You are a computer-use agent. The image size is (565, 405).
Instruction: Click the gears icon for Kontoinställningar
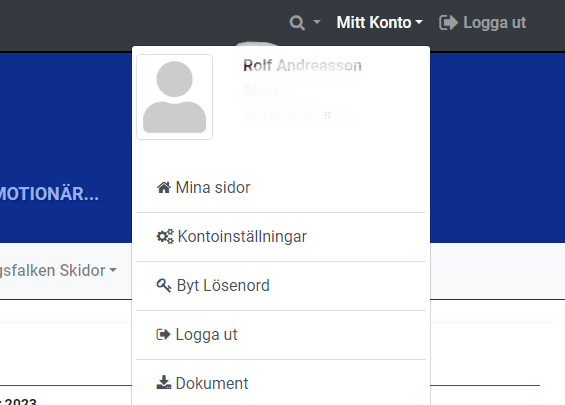(165, 237)
